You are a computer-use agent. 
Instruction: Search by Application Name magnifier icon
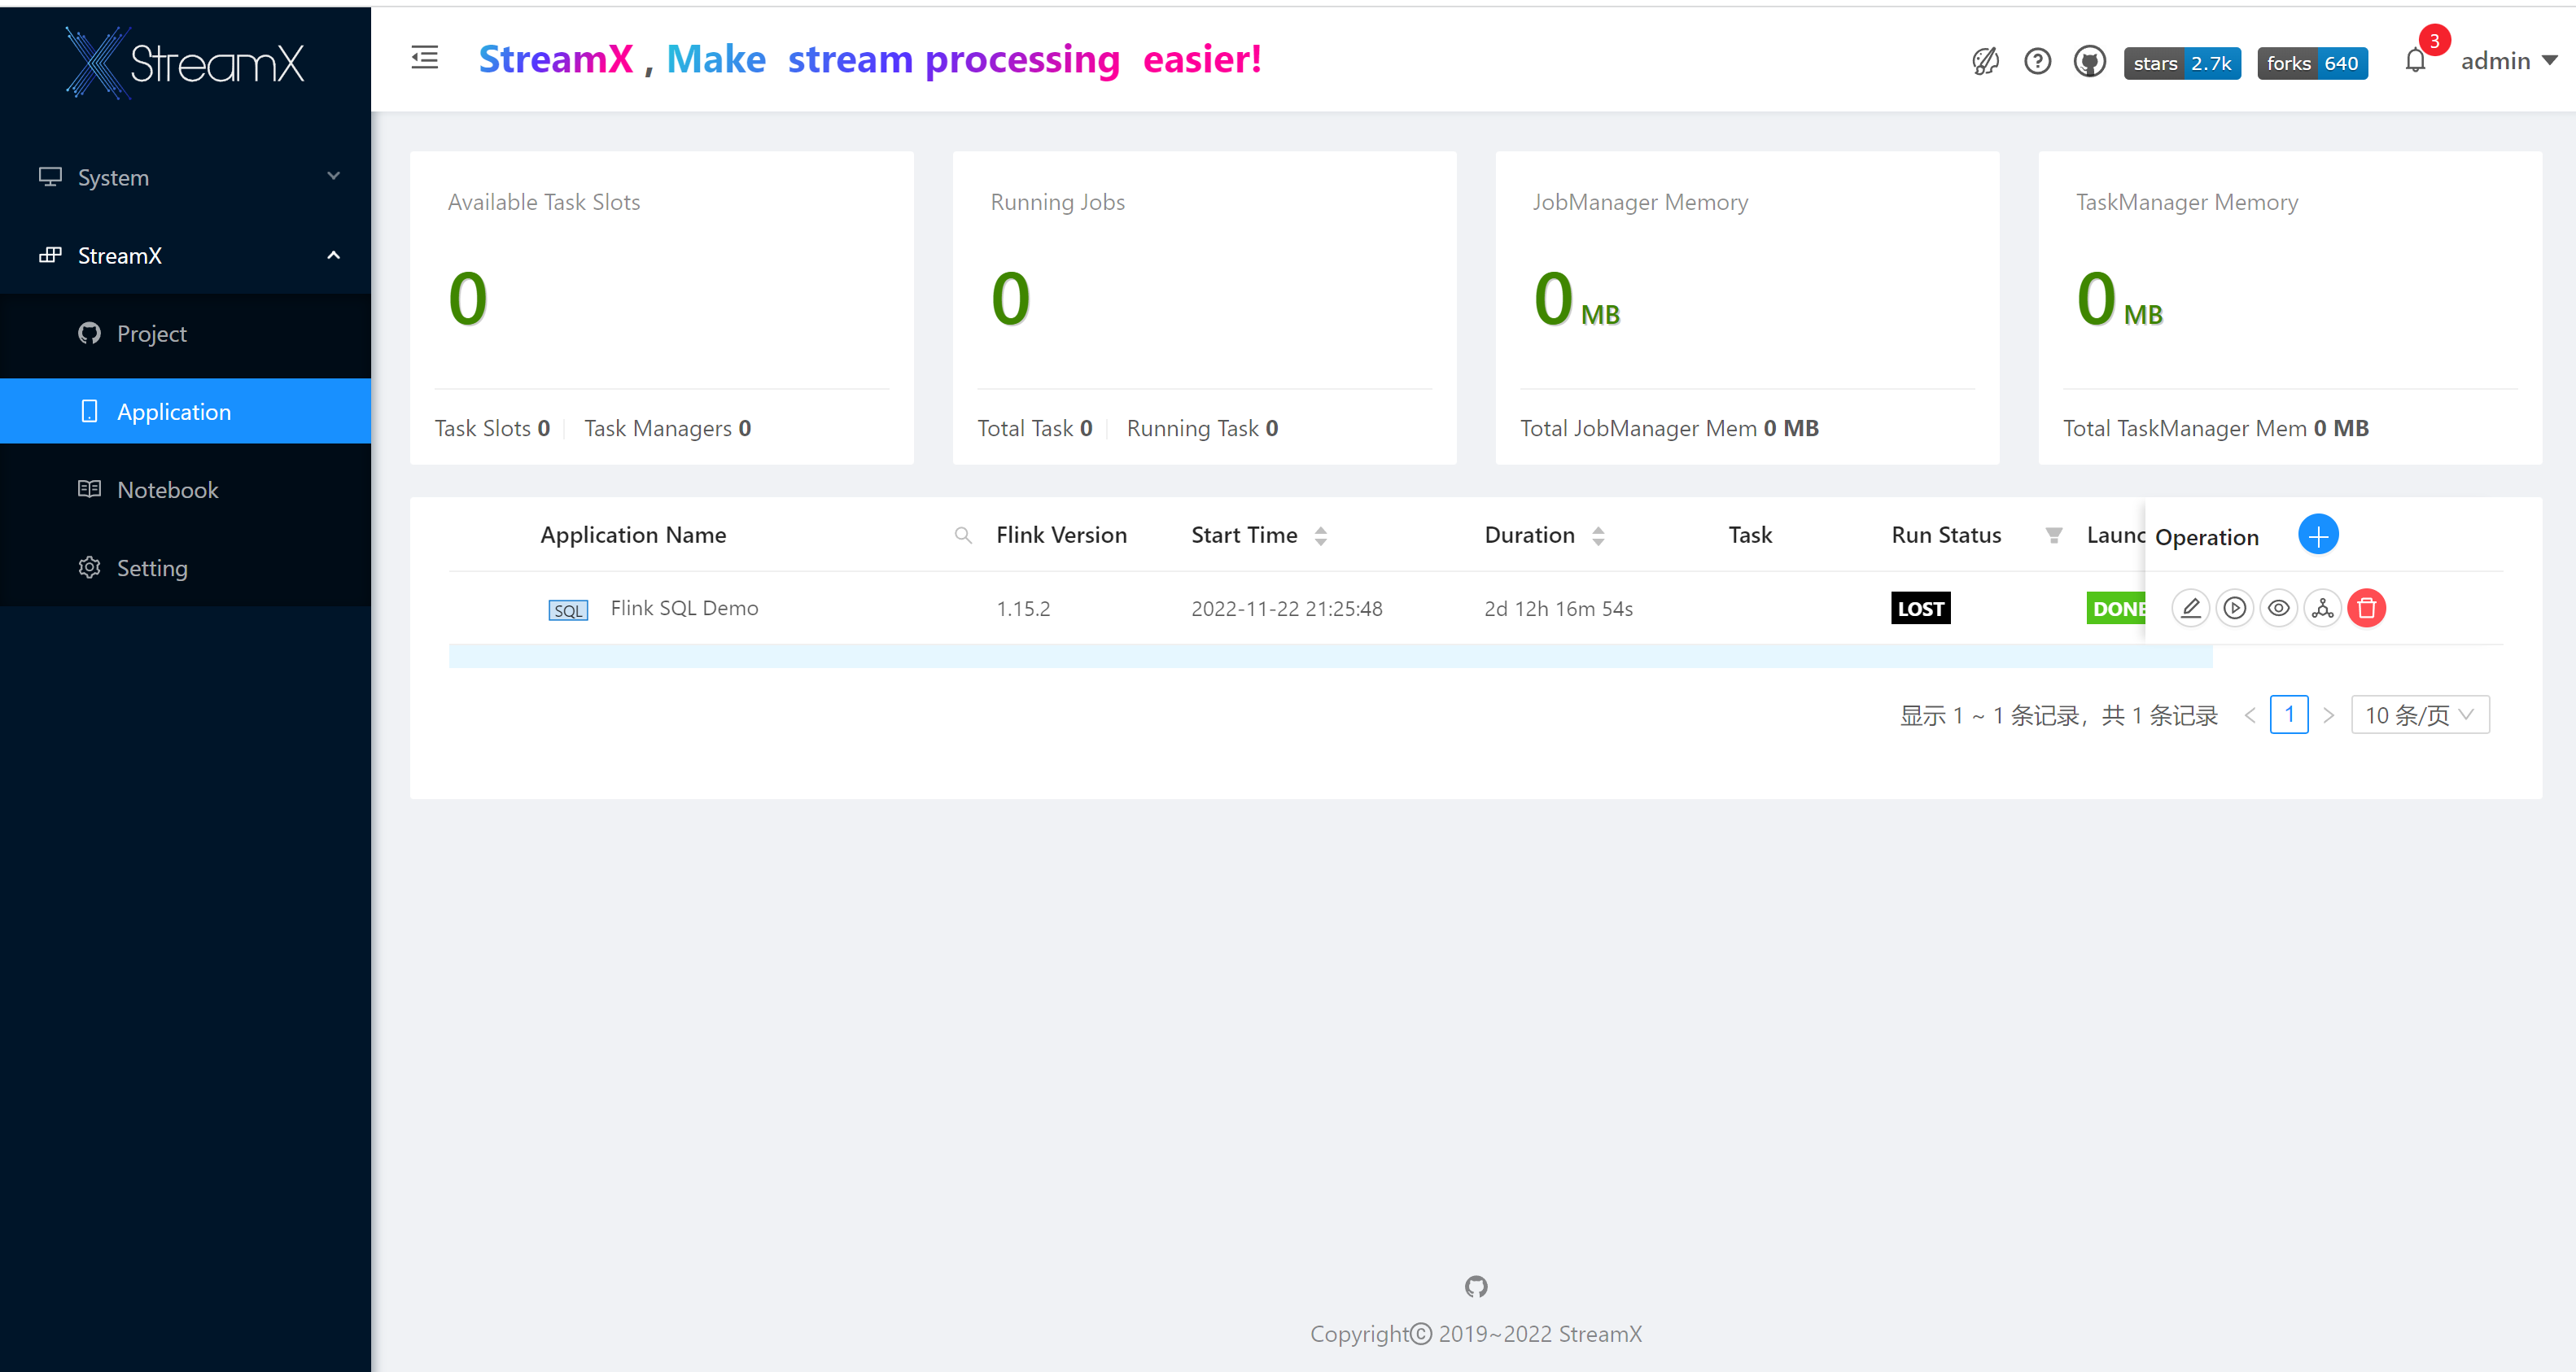pos(963,535)
